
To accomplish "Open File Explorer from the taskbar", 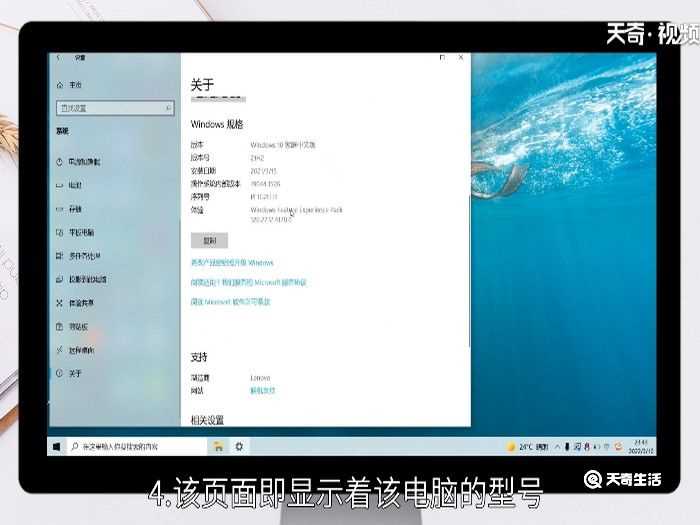I will point(218,446).
